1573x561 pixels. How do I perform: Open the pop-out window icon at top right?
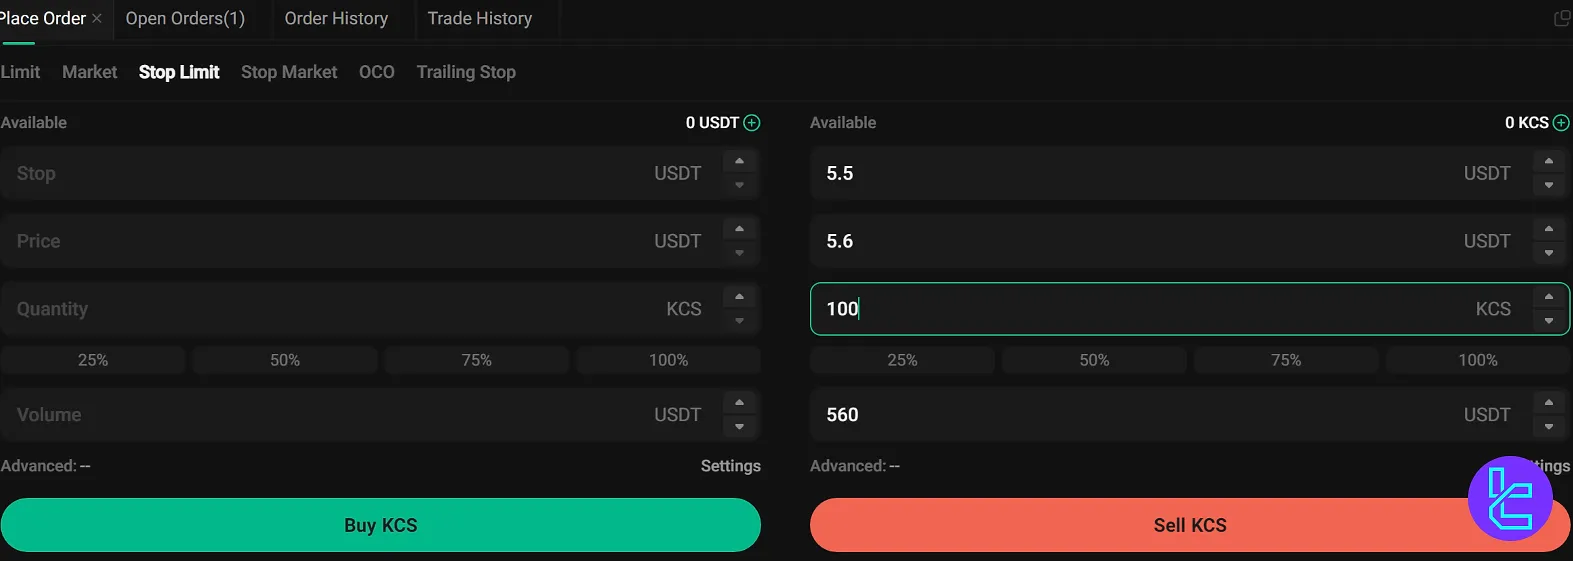(1562, 18)
